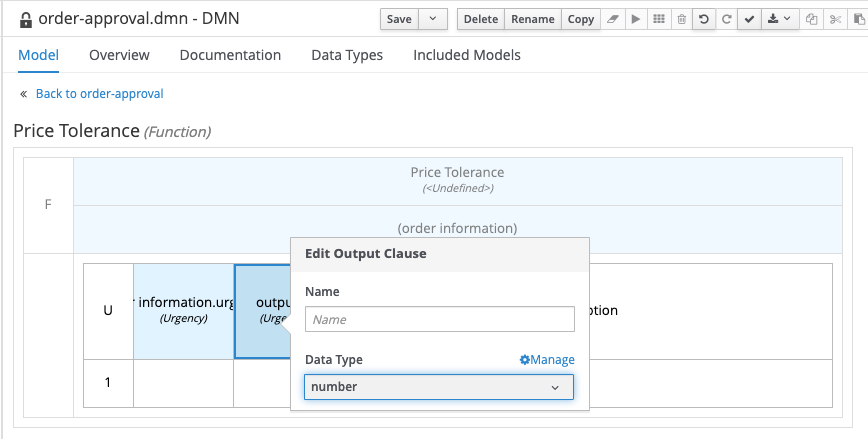868x439 pixels.
Task: Click the input entry cell in row 1
Action: (x=183, y=383)
